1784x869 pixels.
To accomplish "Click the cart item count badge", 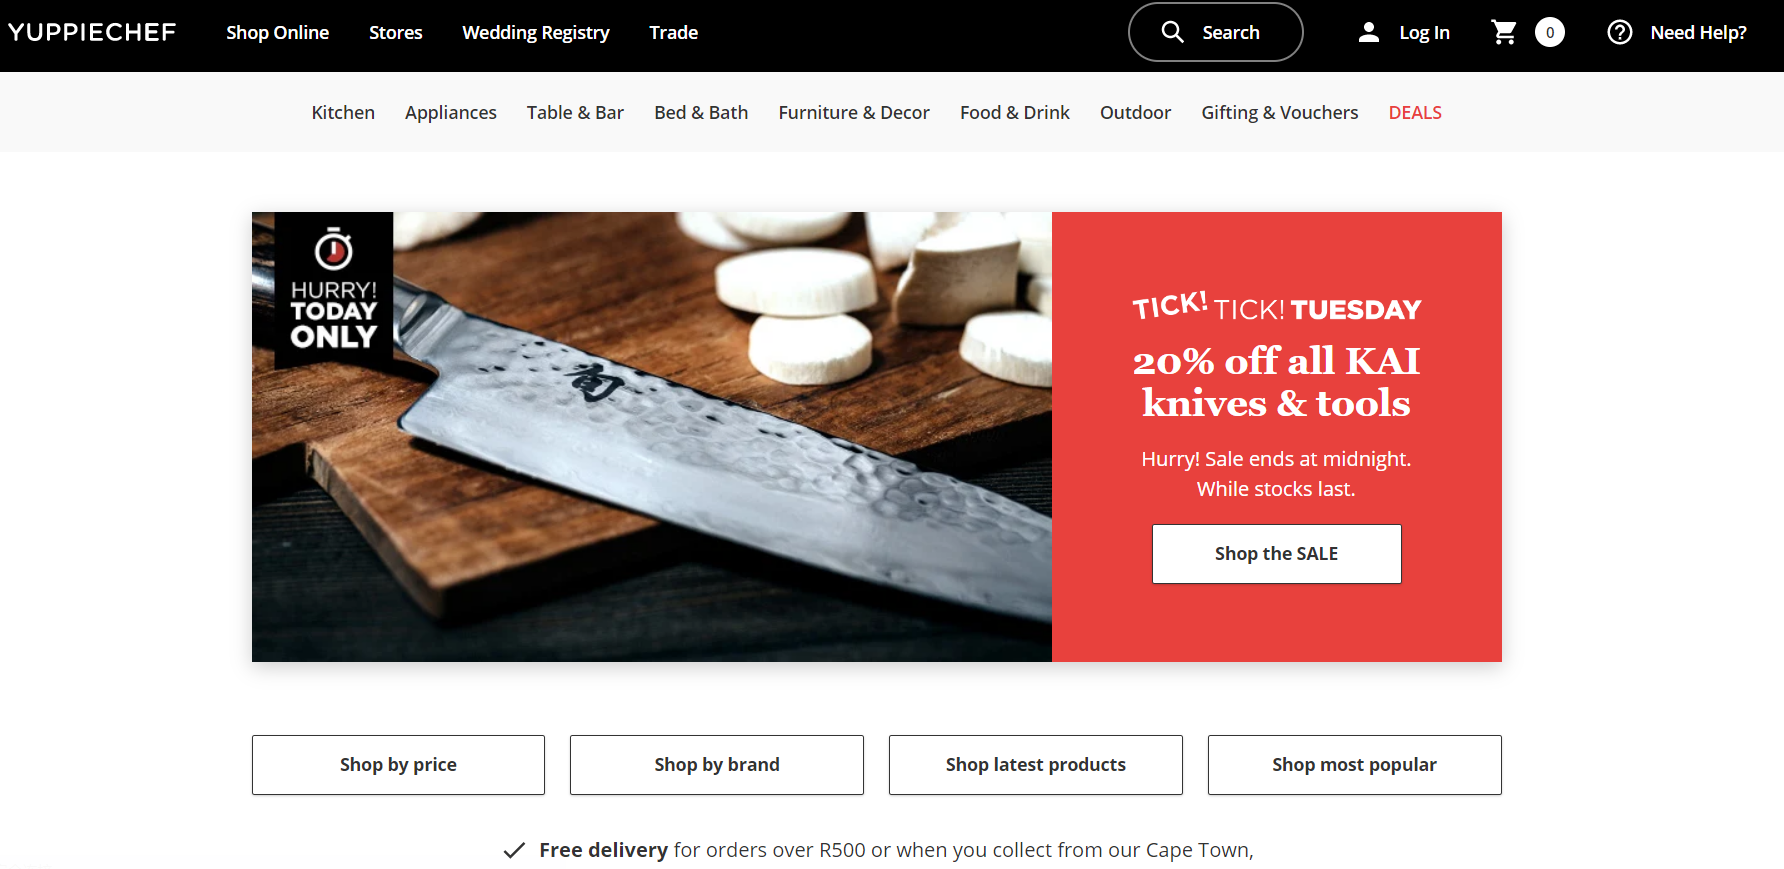I will coord(1550,32).
